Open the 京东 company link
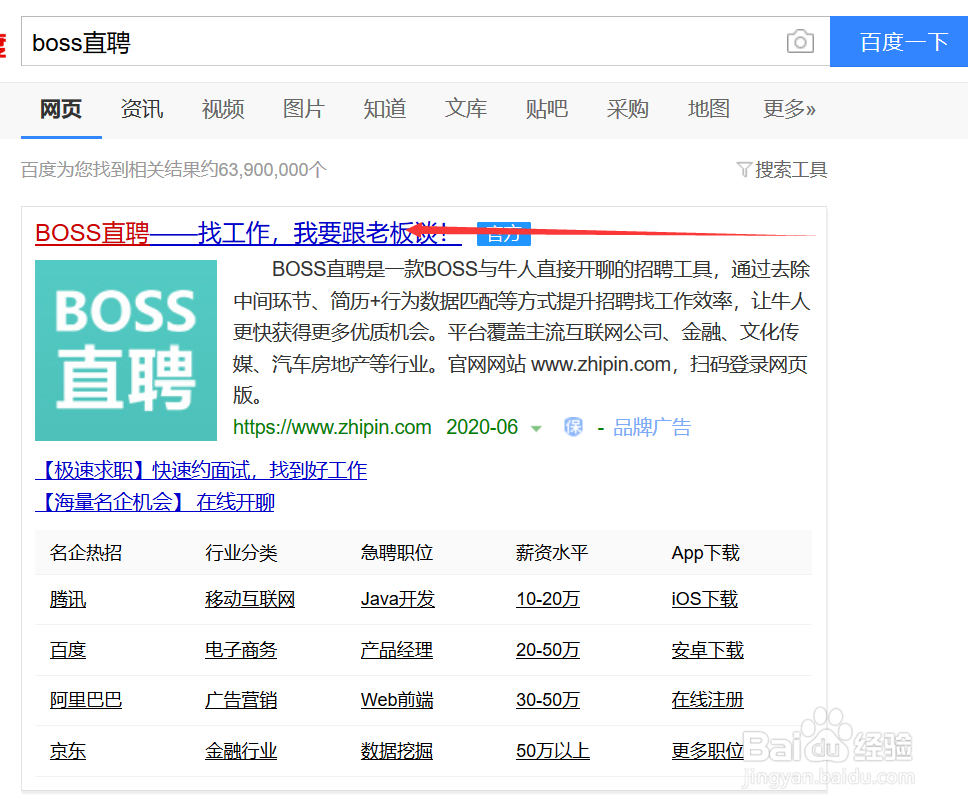Image resolution: width=968 pixels, height=810 pixels. point(68,751)
